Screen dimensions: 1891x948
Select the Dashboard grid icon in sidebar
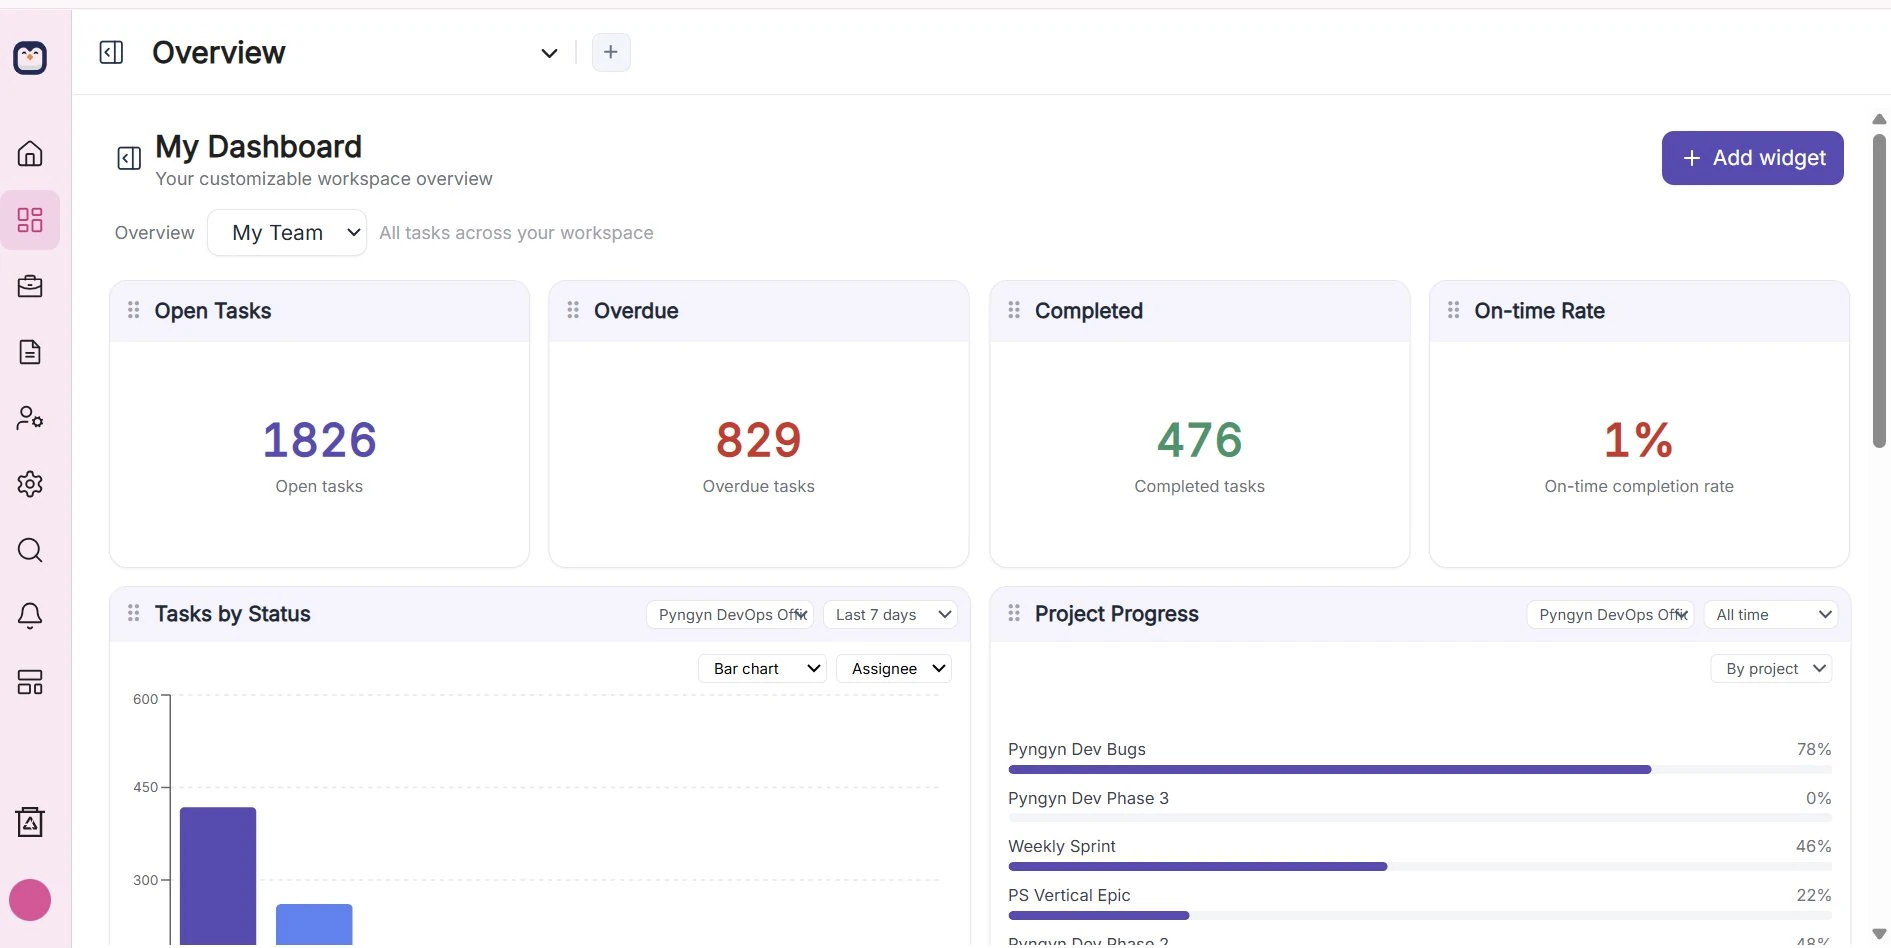(x=30, y=220)
